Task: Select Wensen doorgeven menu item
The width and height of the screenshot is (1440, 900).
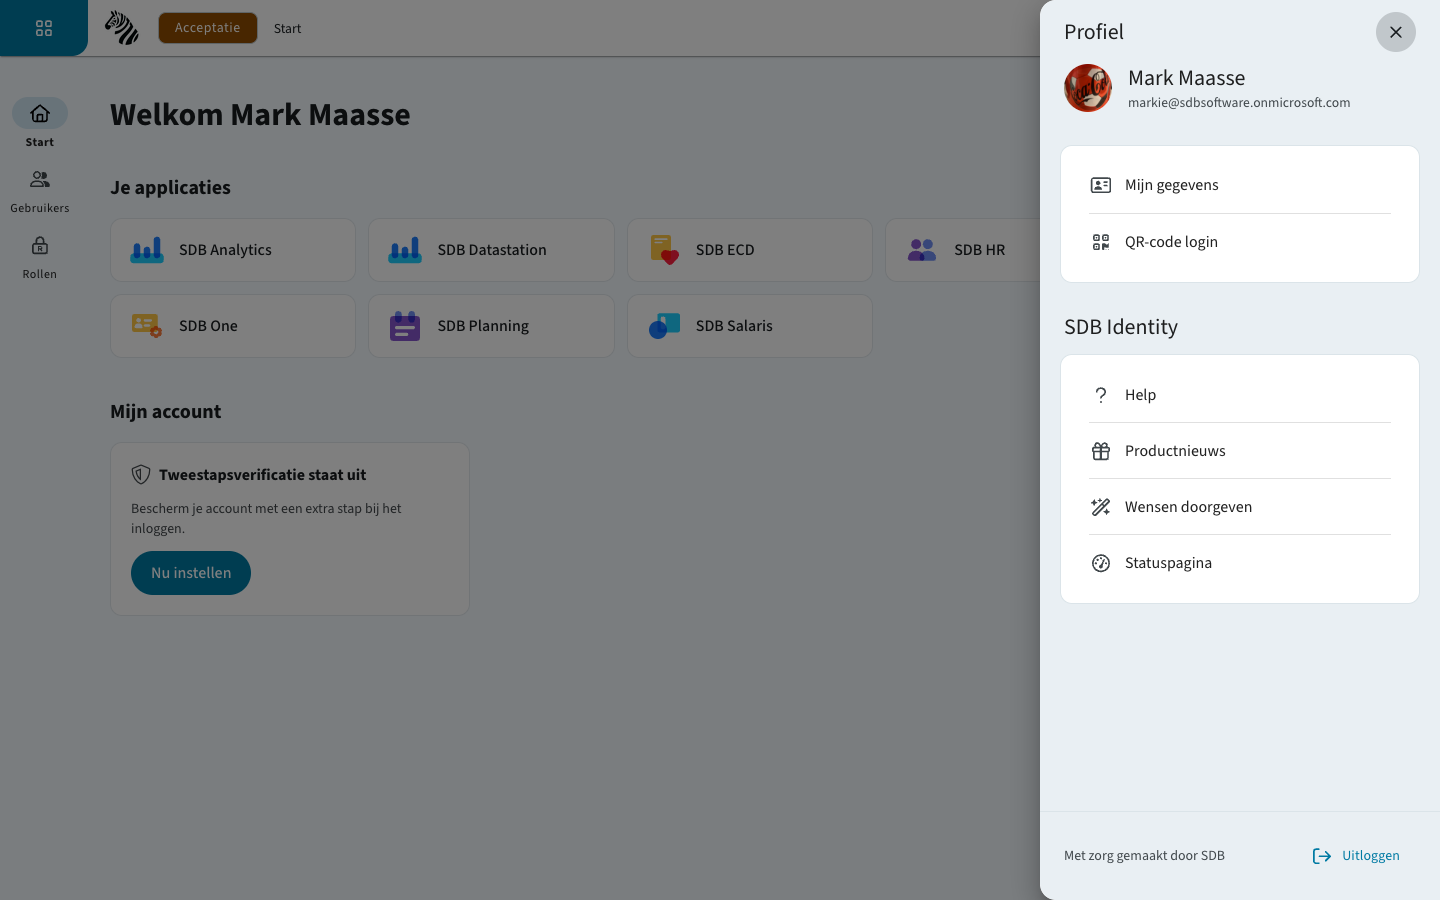Action: coord(1240,507)
